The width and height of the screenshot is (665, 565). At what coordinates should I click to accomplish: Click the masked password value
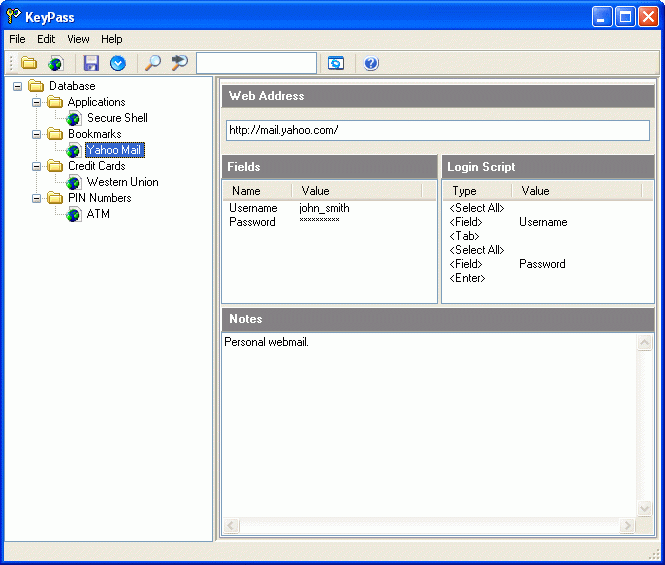click(319, 220)
